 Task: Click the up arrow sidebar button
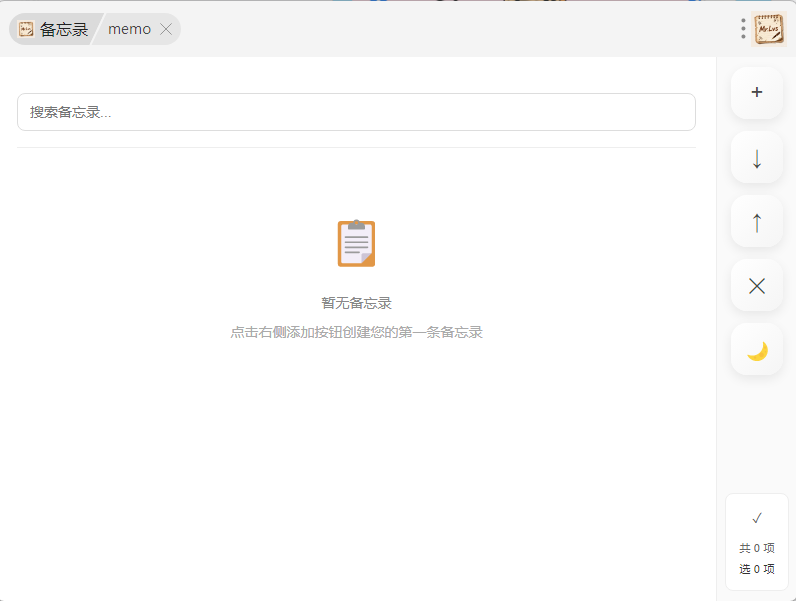point(756,222)
